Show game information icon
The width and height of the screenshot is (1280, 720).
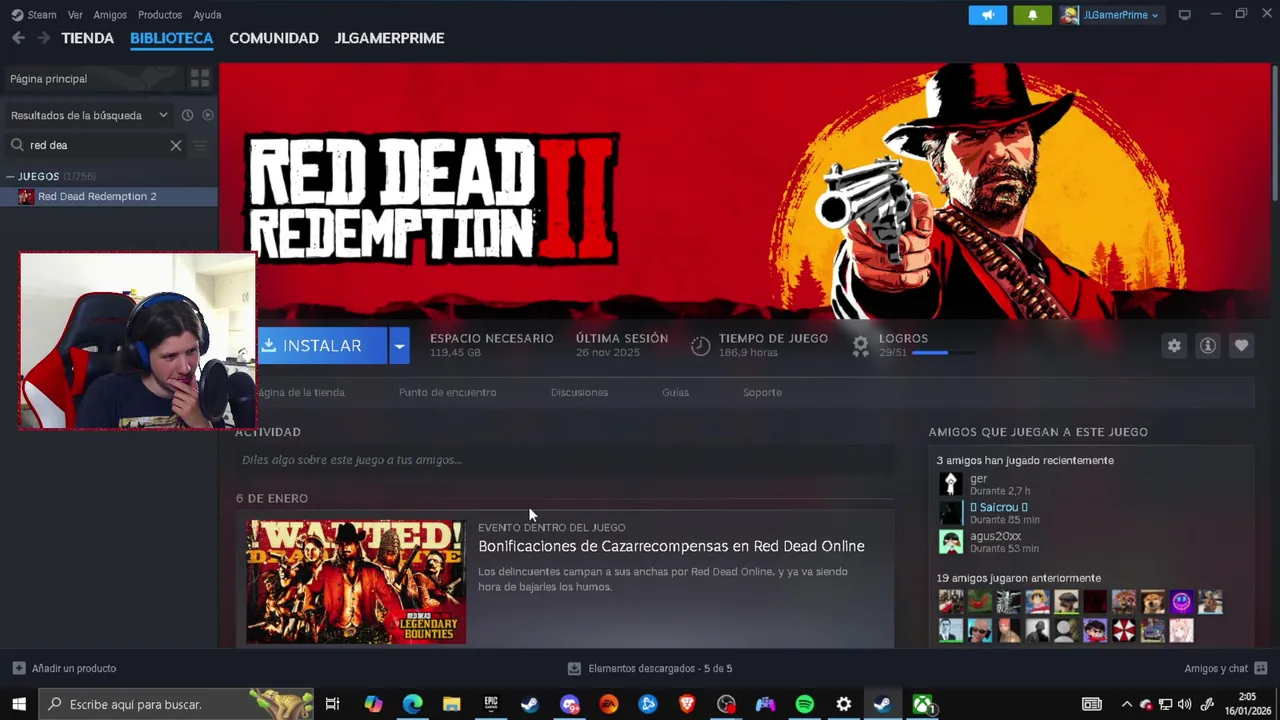pyautogui.click(x=1208, y=345)
